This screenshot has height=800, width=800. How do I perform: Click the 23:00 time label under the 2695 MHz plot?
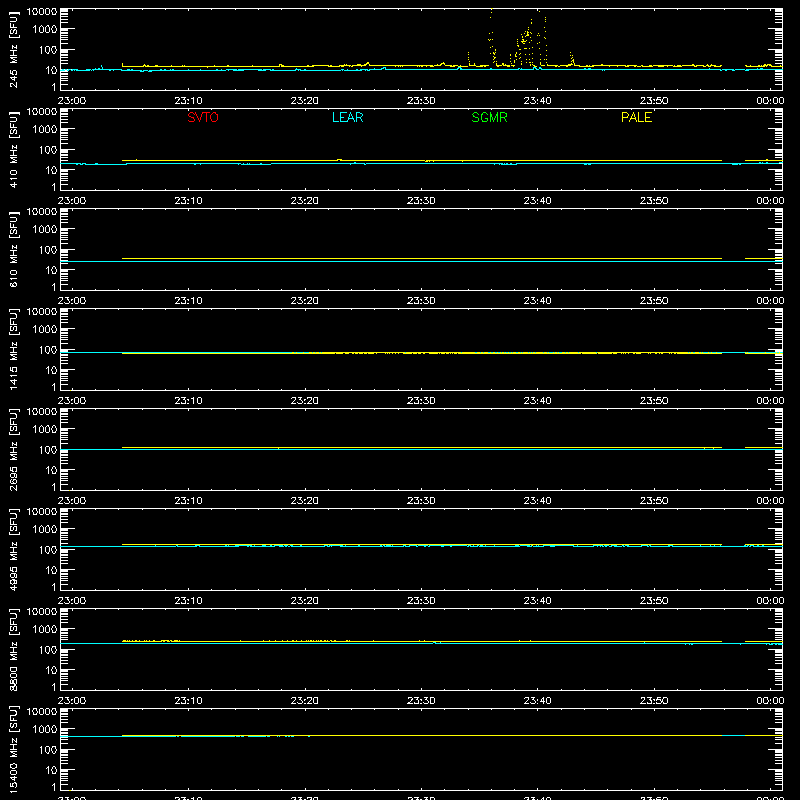point(71,501)
